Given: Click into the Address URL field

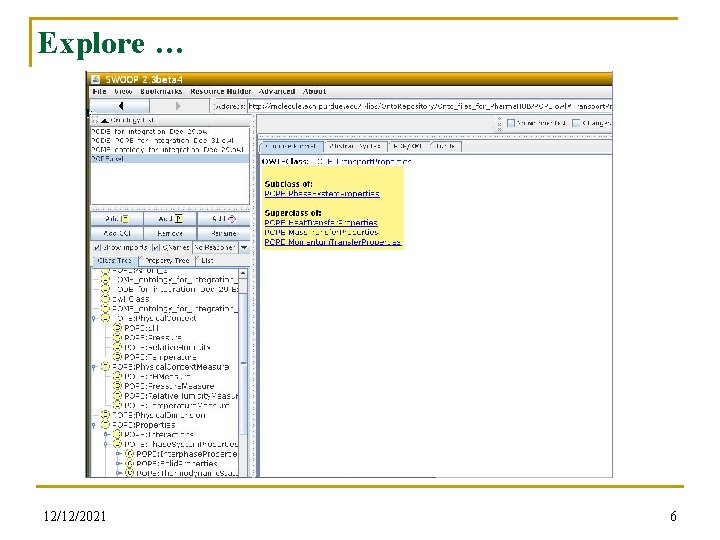Looking at the screenshot, I should (430, 107).
